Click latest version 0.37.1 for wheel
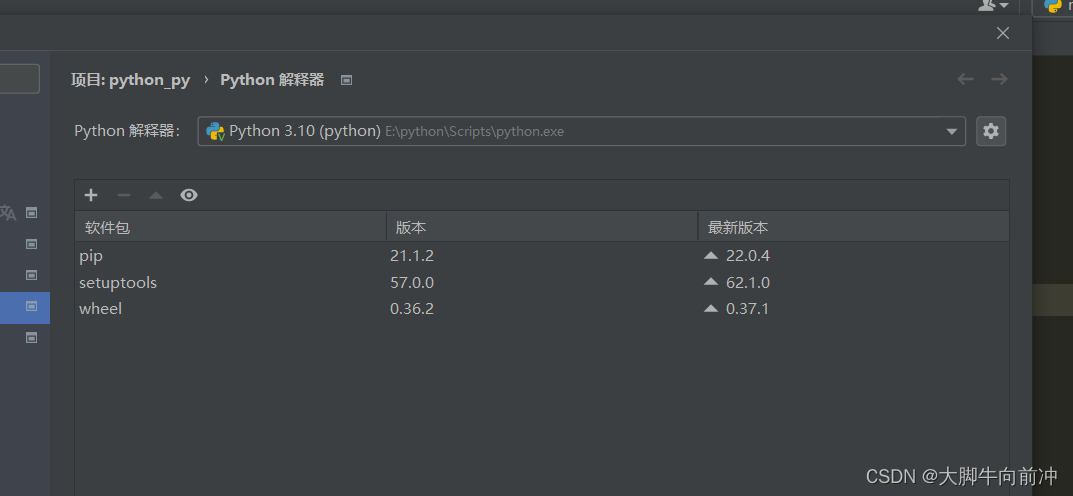Screen dimensions: 1073x496 (747, 309)
